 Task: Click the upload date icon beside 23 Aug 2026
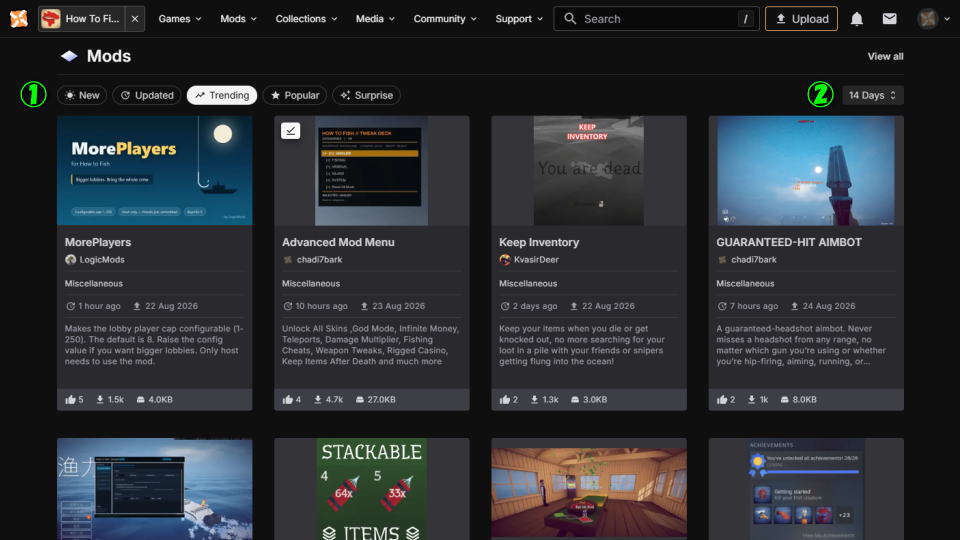pos(364,306)
